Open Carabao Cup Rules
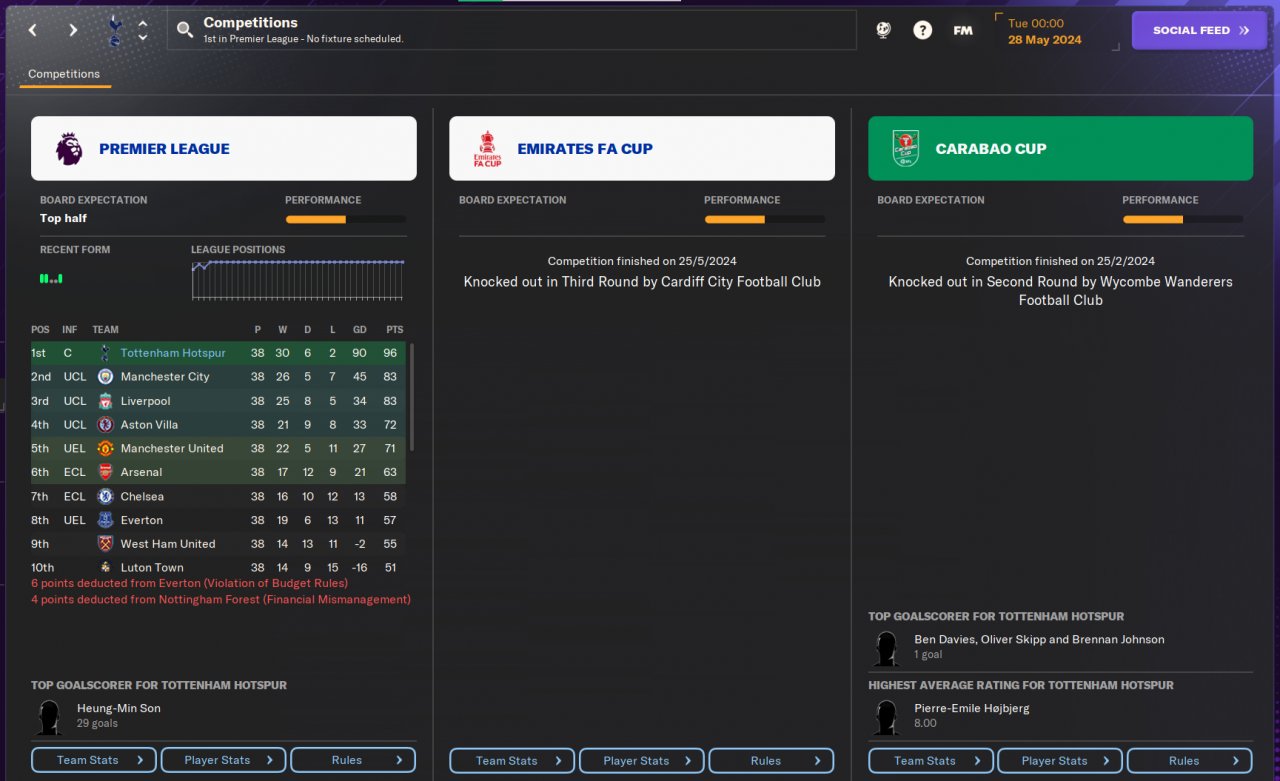Screen dimensions: 1280x781 [1190, 761]
